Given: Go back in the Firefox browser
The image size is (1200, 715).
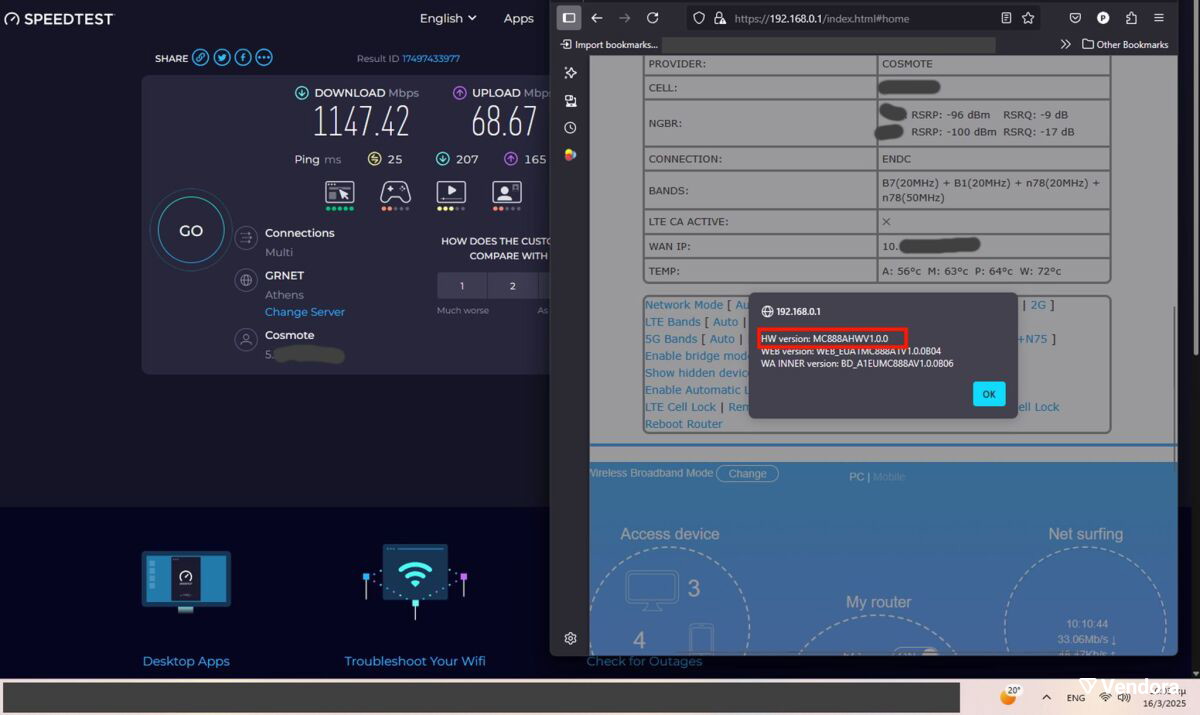Looking at the screenshot, I should [x=597, y=18].
